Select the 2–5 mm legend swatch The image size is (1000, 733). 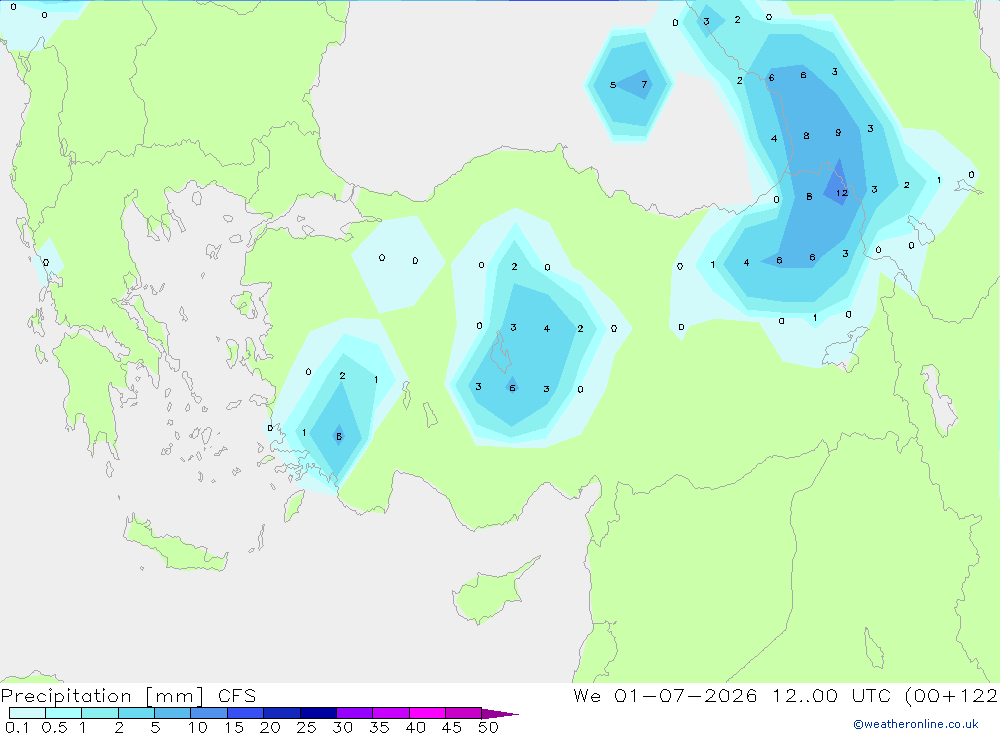(x=136, y=713)
